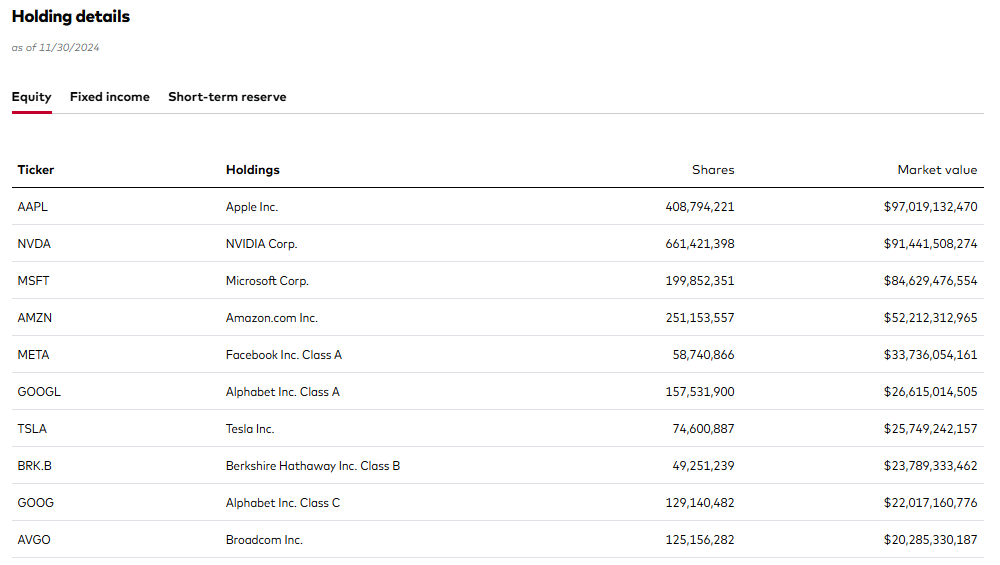Click the Amazon.com Inc. holding
The image size is (1000, 565).
(x=272, y=318)
